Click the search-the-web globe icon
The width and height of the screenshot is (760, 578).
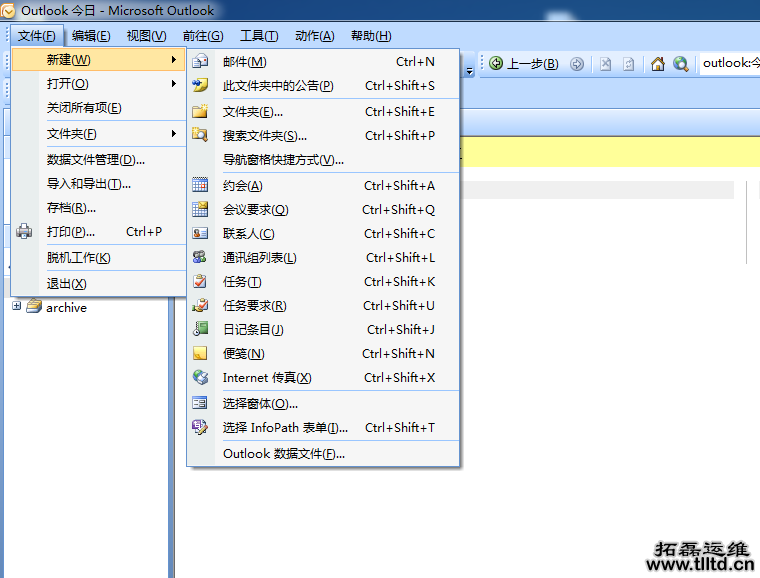point(681,63)
